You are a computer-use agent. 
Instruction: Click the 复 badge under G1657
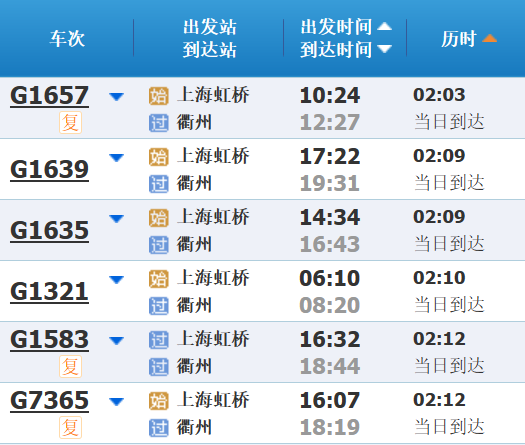click(70, 123)
